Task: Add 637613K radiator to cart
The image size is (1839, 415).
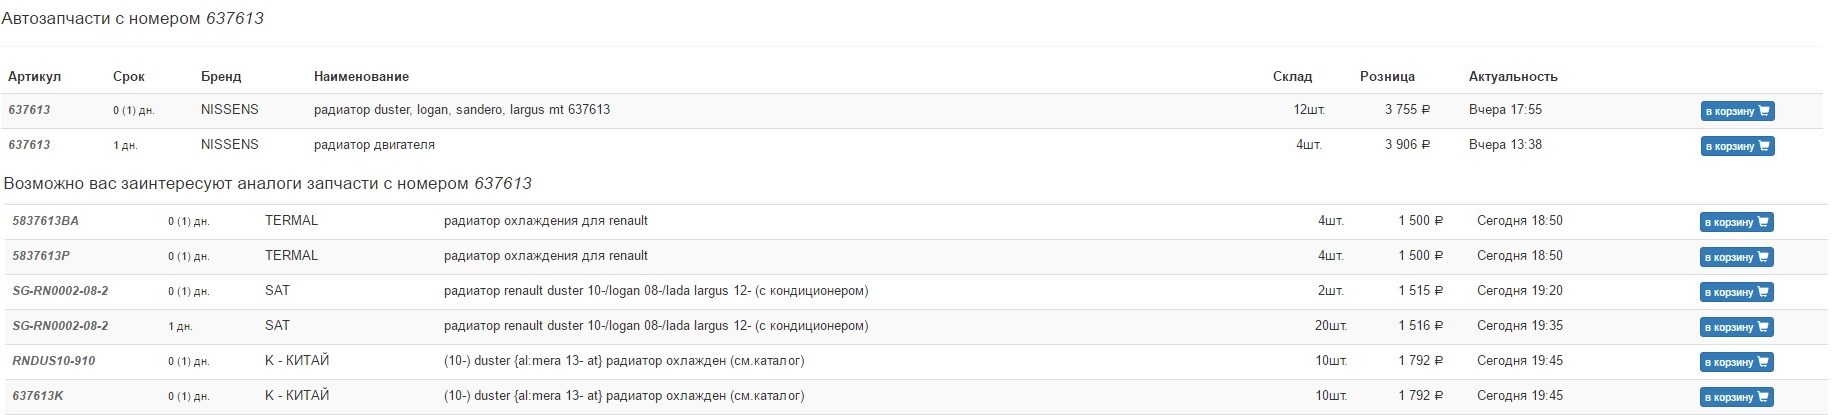Action: pos(1737,397)
